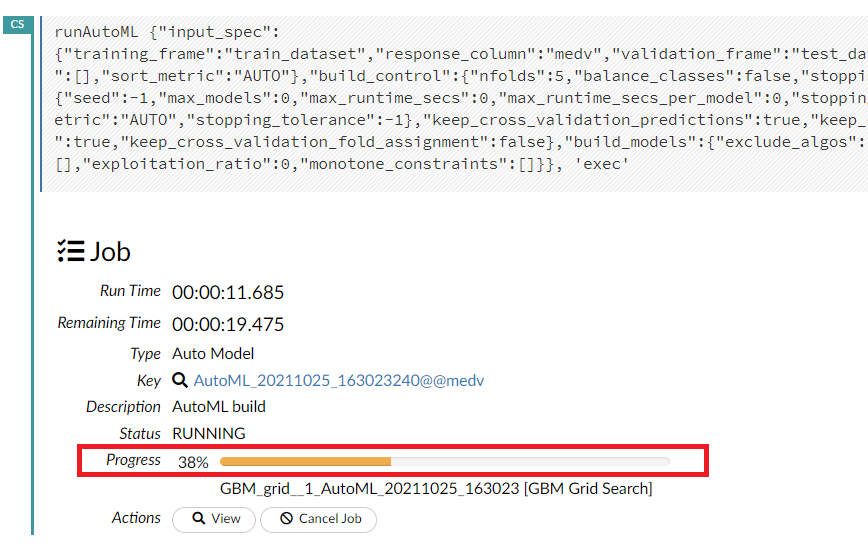Click the orange progress bar fill

(305, 462)
